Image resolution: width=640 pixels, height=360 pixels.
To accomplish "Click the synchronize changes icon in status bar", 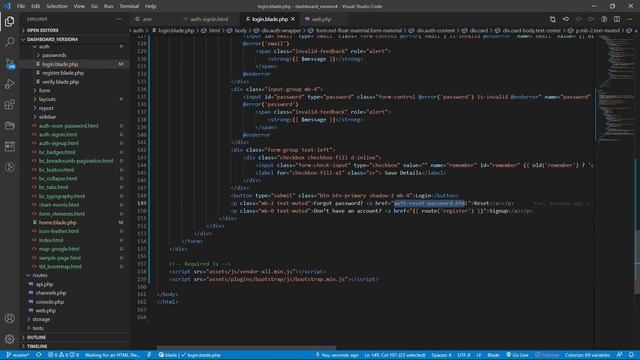I will (39, 355).
